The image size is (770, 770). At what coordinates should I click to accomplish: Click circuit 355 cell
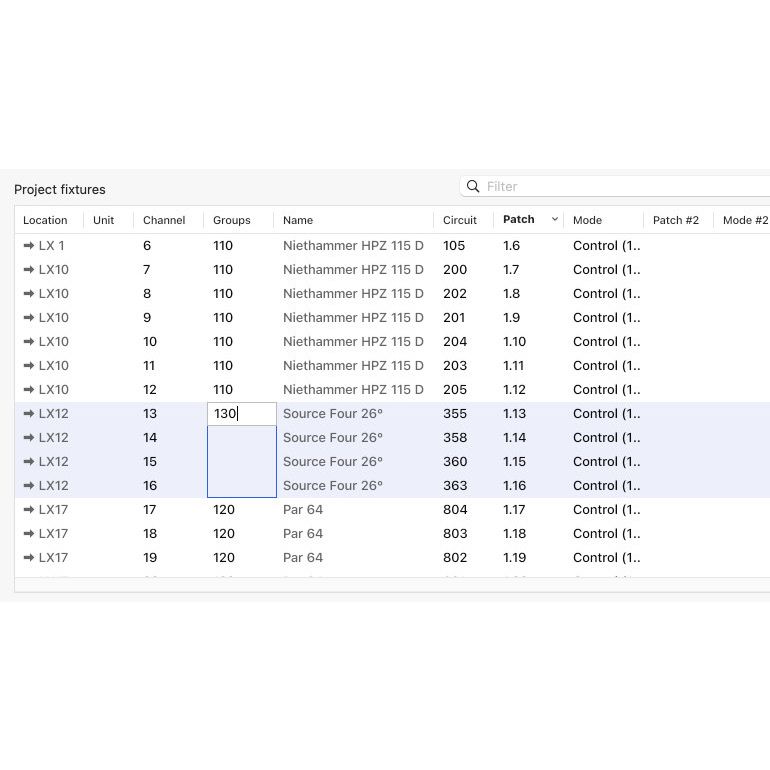455,413
